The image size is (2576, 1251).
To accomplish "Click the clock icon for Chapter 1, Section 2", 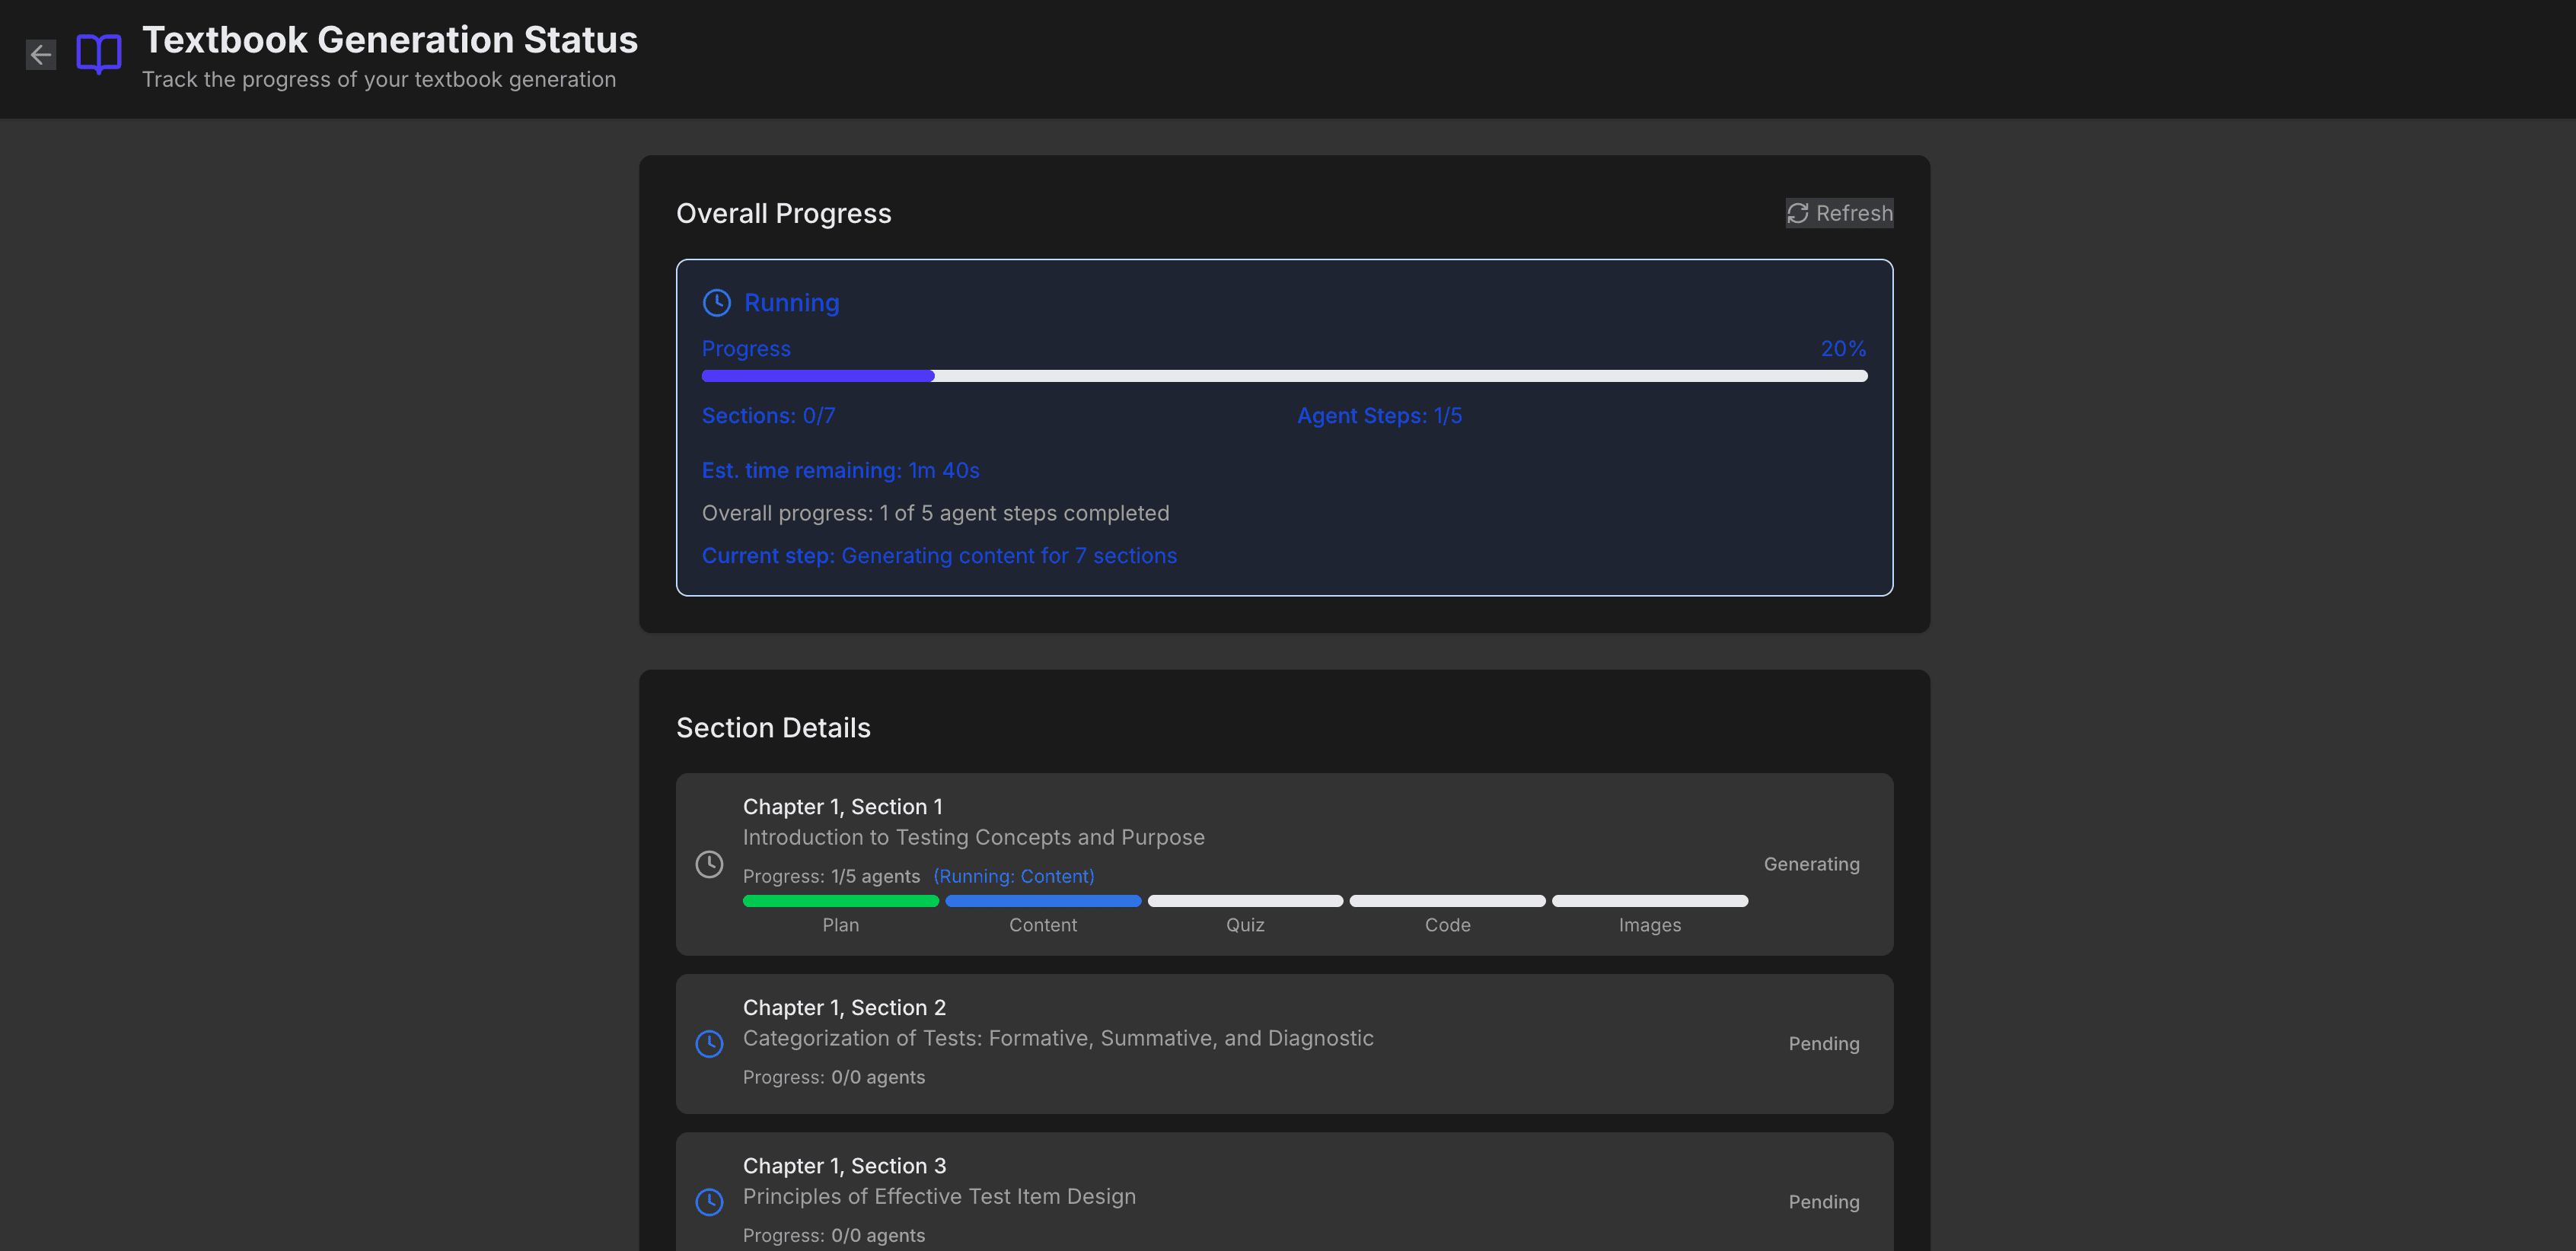I will 709,1044.
